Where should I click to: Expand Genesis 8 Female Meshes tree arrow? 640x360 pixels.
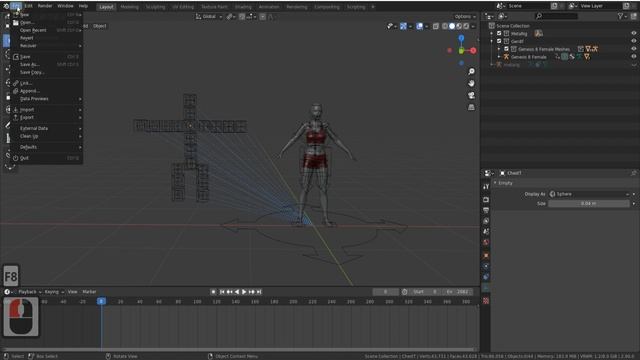(x=499, y=49)
